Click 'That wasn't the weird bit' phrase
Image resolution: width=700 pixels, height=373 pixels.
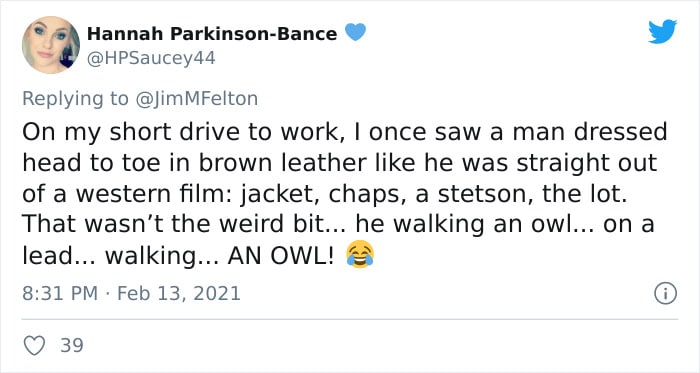click(x=175, y=224)
